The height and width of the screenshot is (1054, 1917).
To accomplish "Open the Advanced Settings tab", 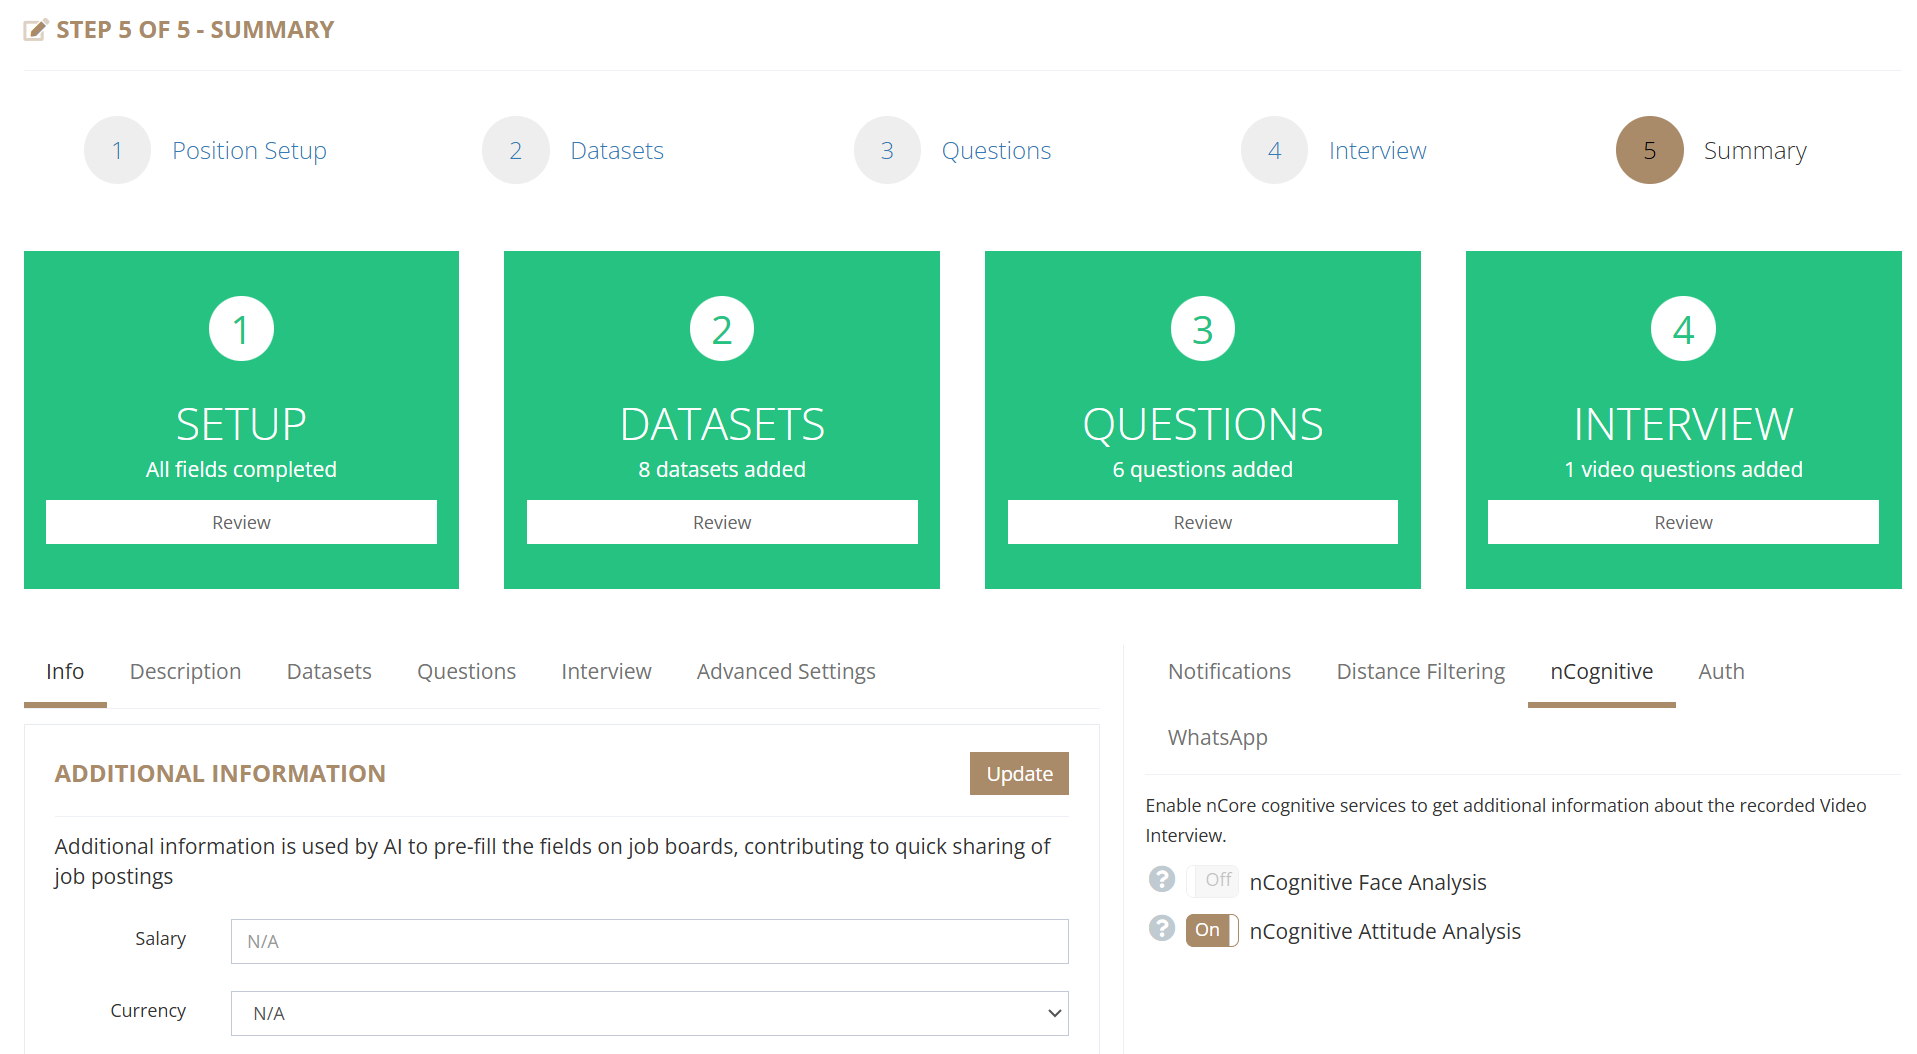I will coord(786,672).
